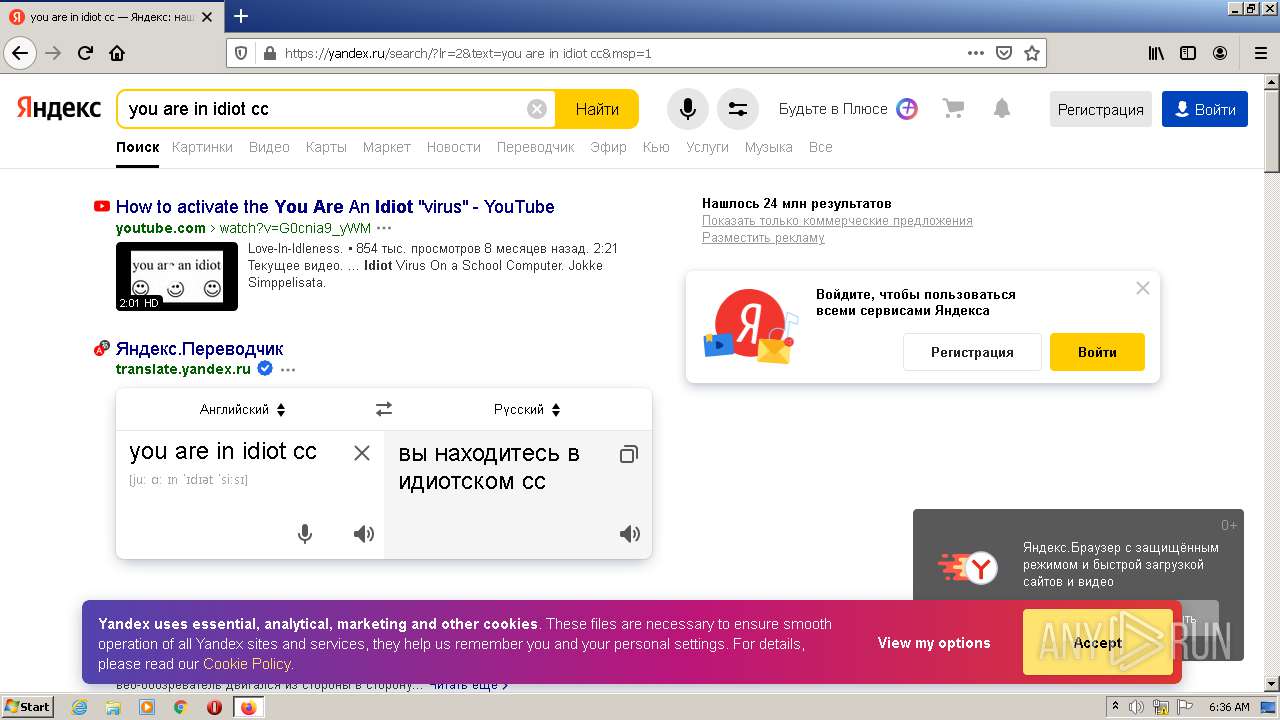Switch to the Карты tab
Viewport: 1280px width, 720px height.
pyautogui.click(x=326, y=147)
